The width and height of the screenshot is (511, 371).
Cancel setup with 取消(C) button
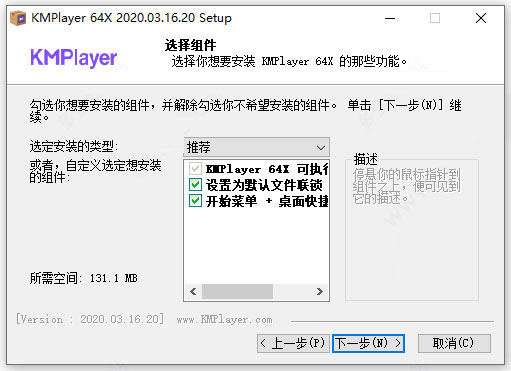click(x=454, y=343)
